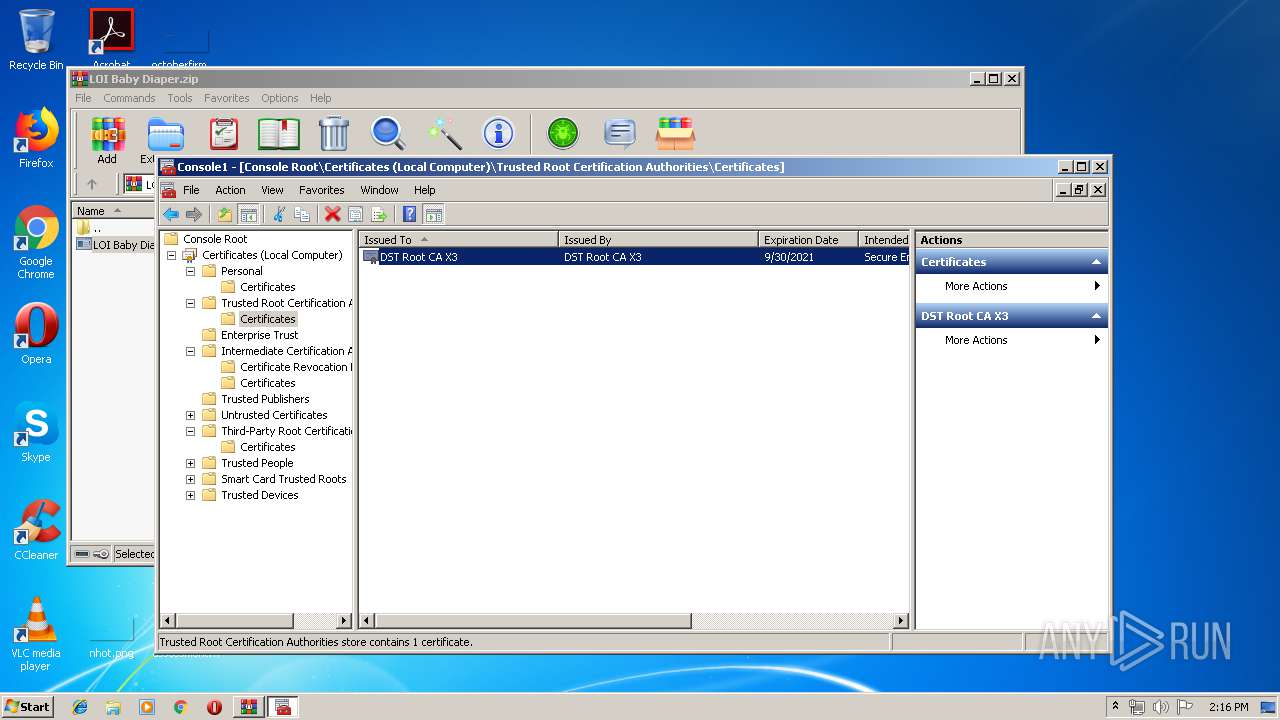Click the Start button
Viewport: 1280px width, 720px height.
click(x=28, y=707)
